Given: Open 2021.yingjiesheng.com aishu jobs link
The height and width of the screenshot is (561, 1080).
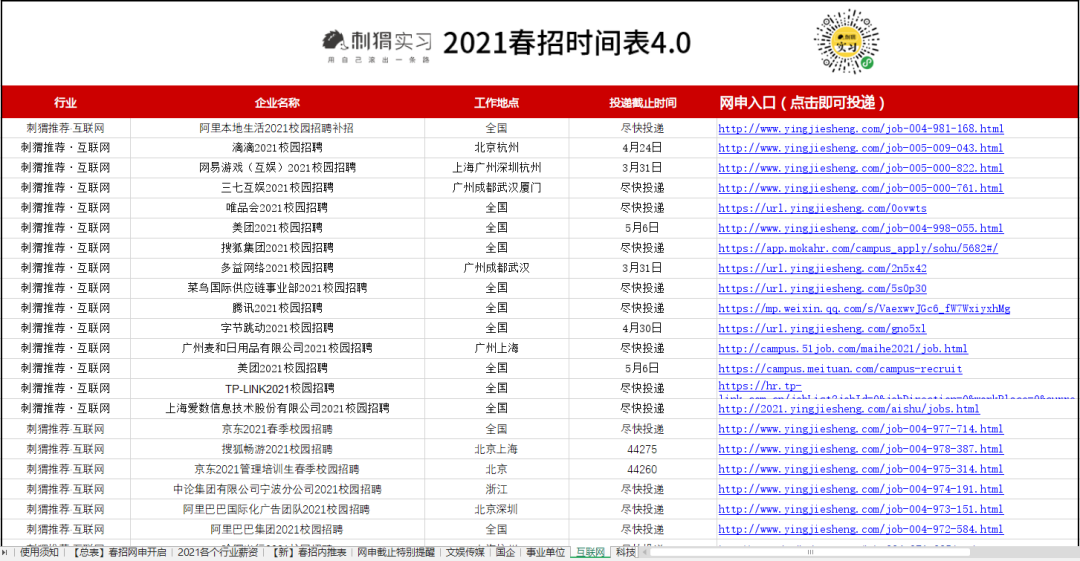Looking at the screenshot, I should pyautogui.click(x=849, y=408).
